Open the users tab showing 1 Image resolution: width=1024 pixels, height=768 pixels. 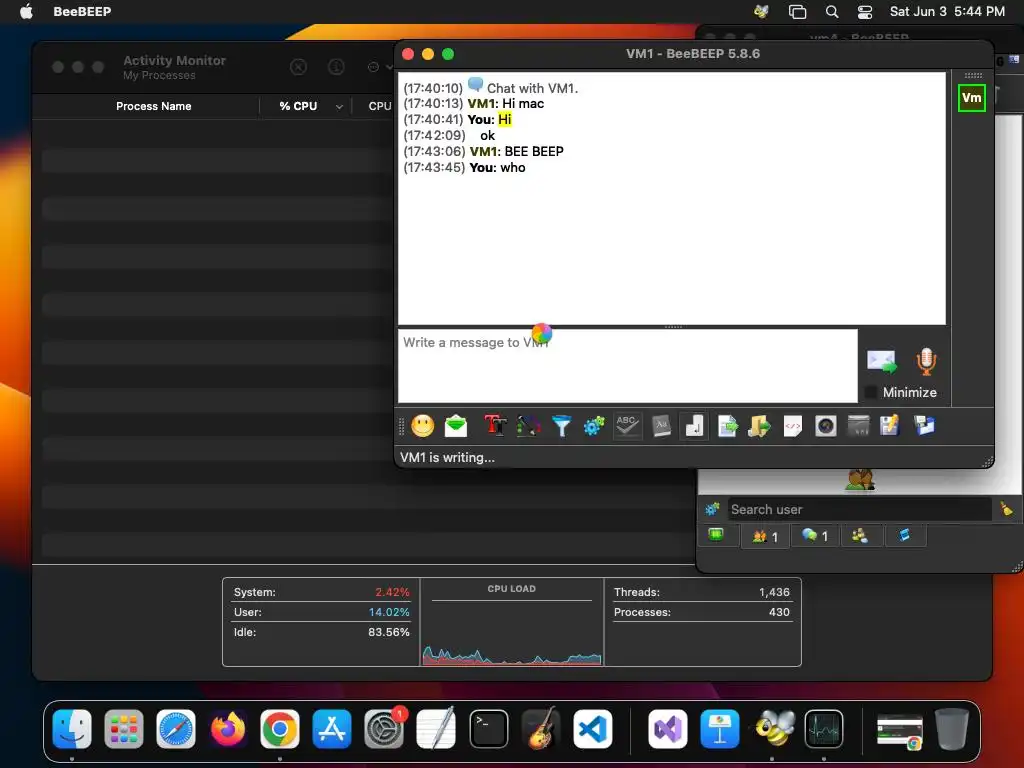click(x=765, y=537)
